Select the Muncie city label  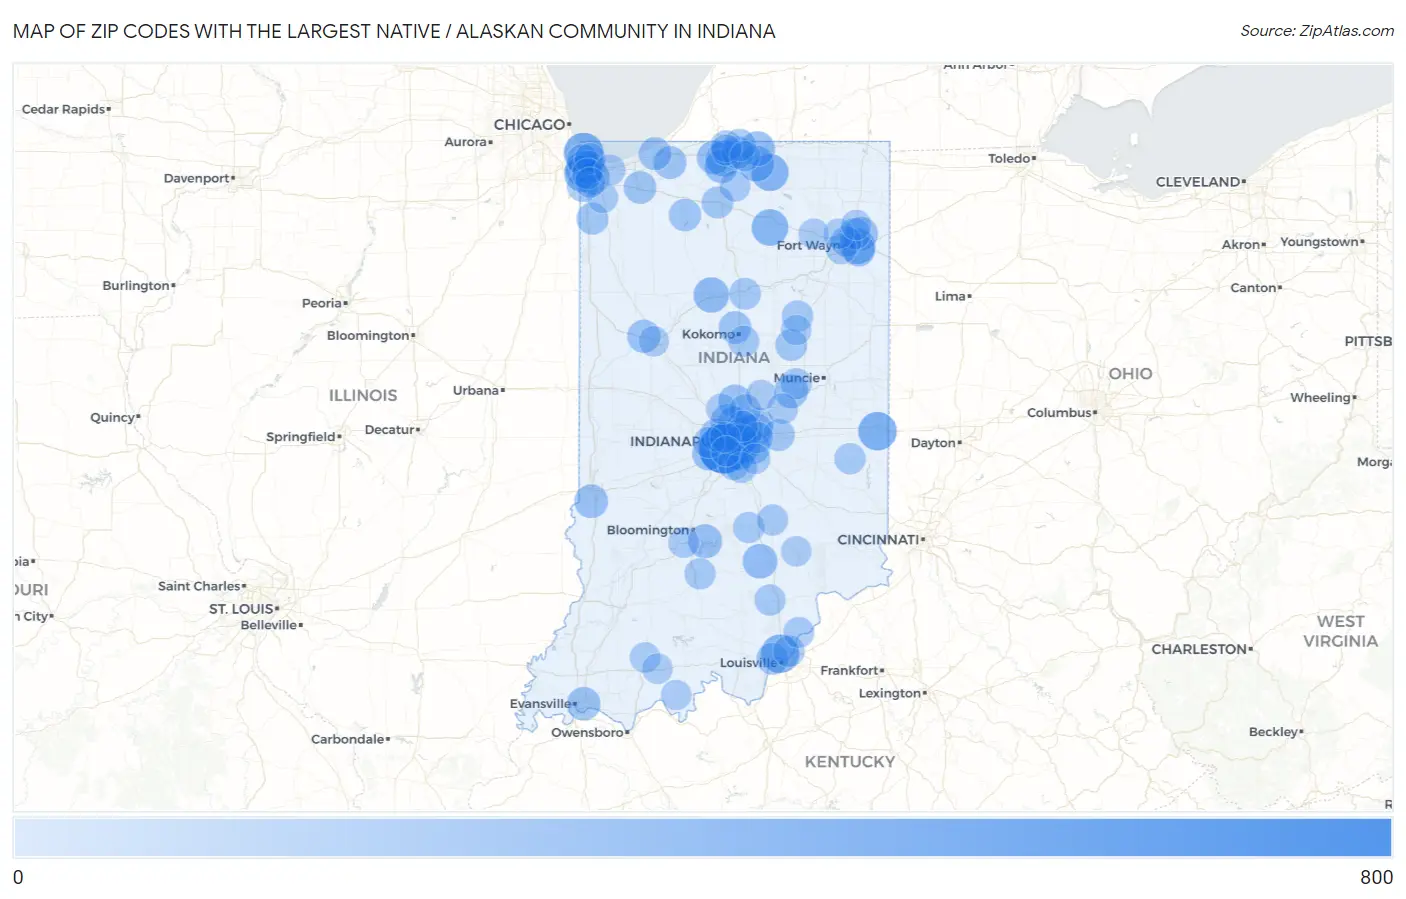tap(797, 378)
